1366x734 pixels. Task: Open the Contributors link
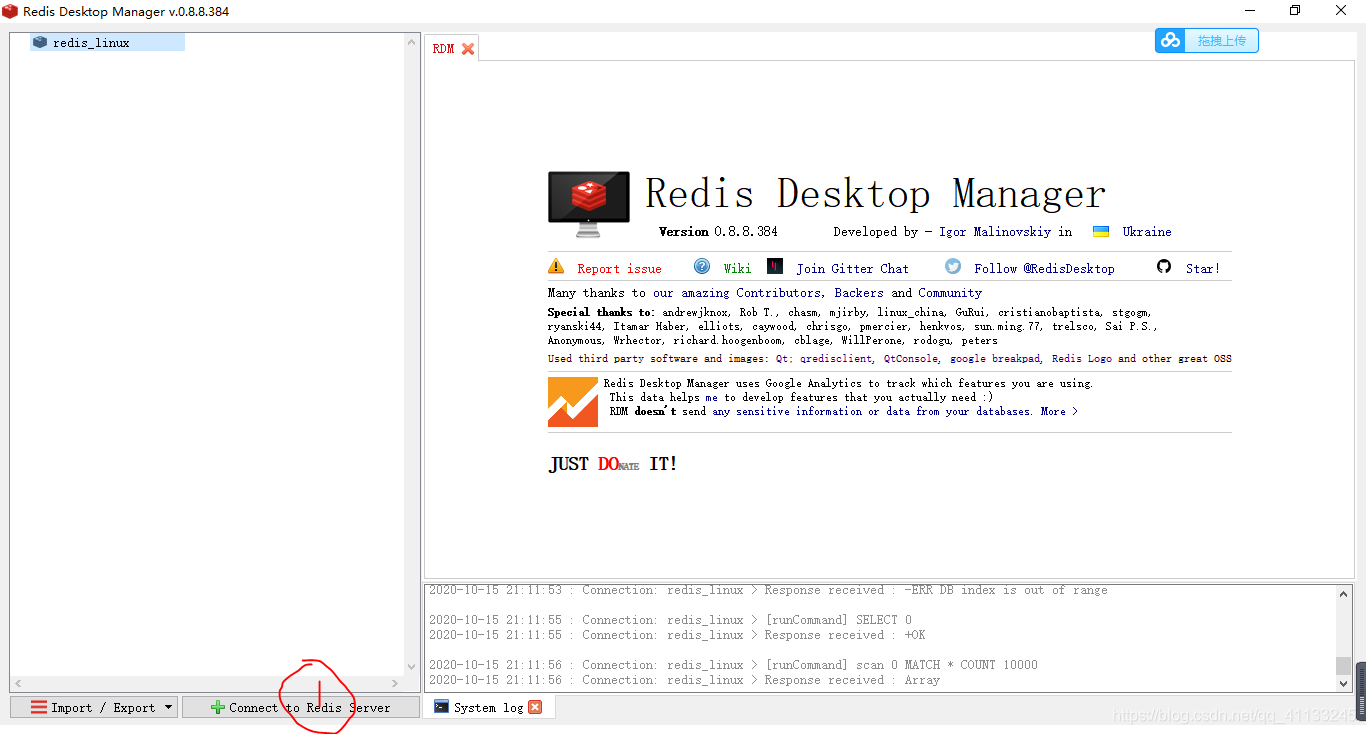coord(778,293)
